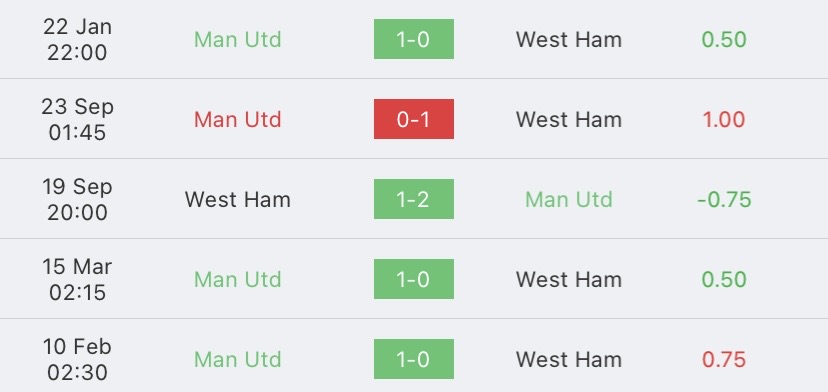Click Man Utd in the 22 Jan row
The width and height of the screenshot is (828, 392).
click(238, 40)
